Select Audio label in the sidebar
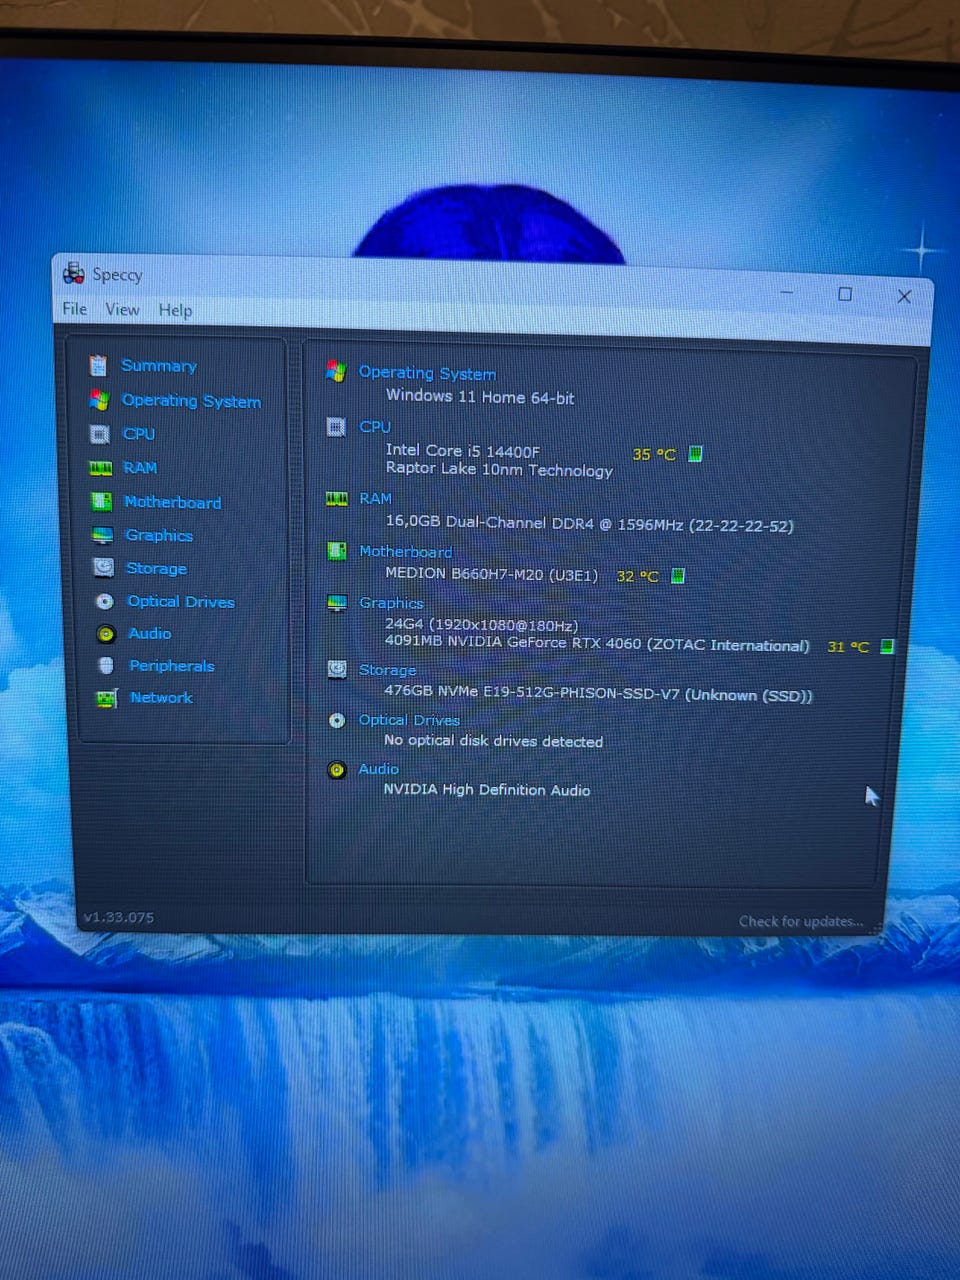This screenshot has height=1280, width=960. tap(149, 634)
